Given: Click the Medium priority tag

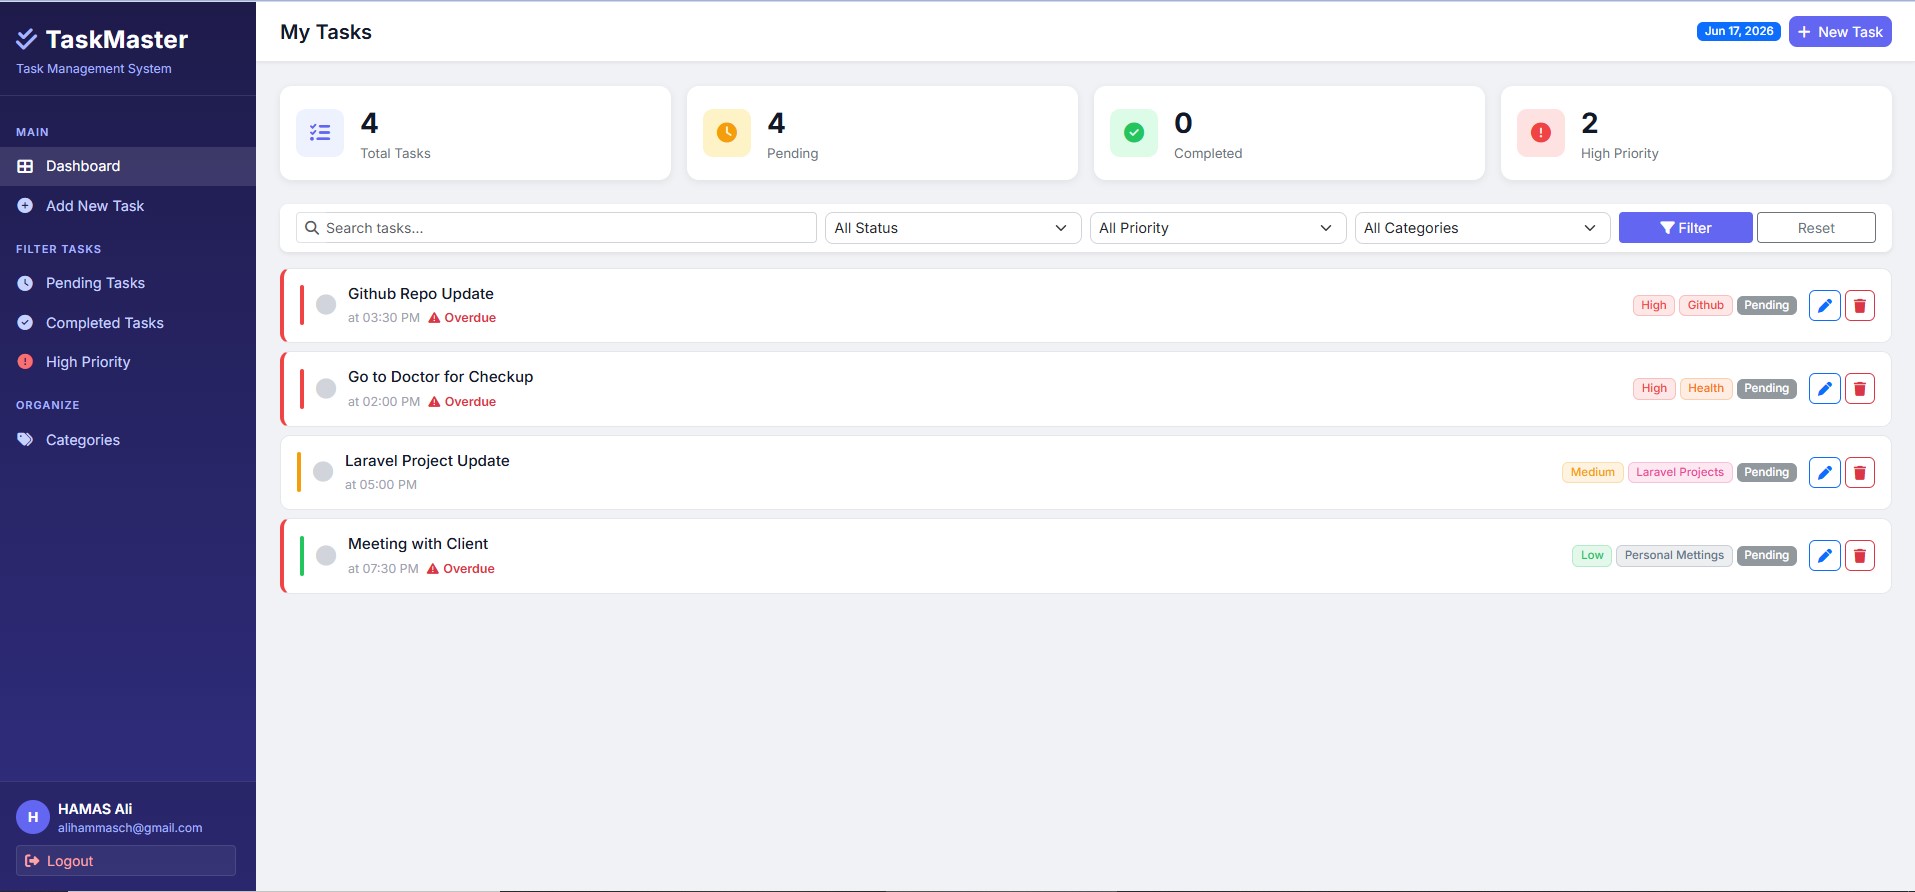Looking at the screenshot, I should (x=1592, y=472).
